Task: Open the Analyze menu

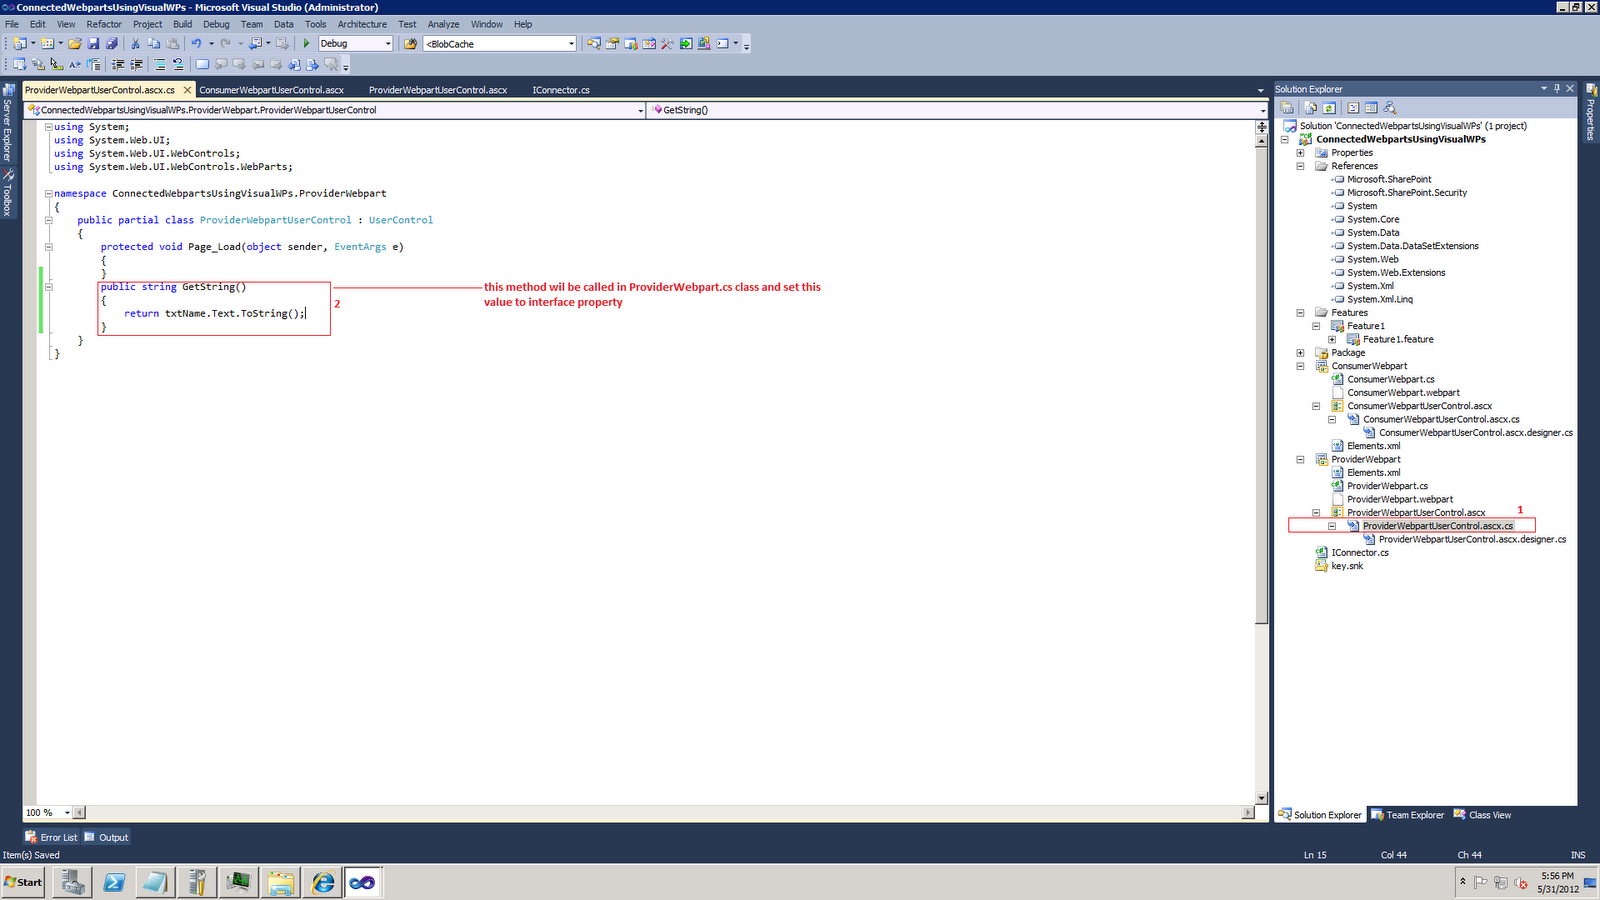Action: (x=443, y=24)
